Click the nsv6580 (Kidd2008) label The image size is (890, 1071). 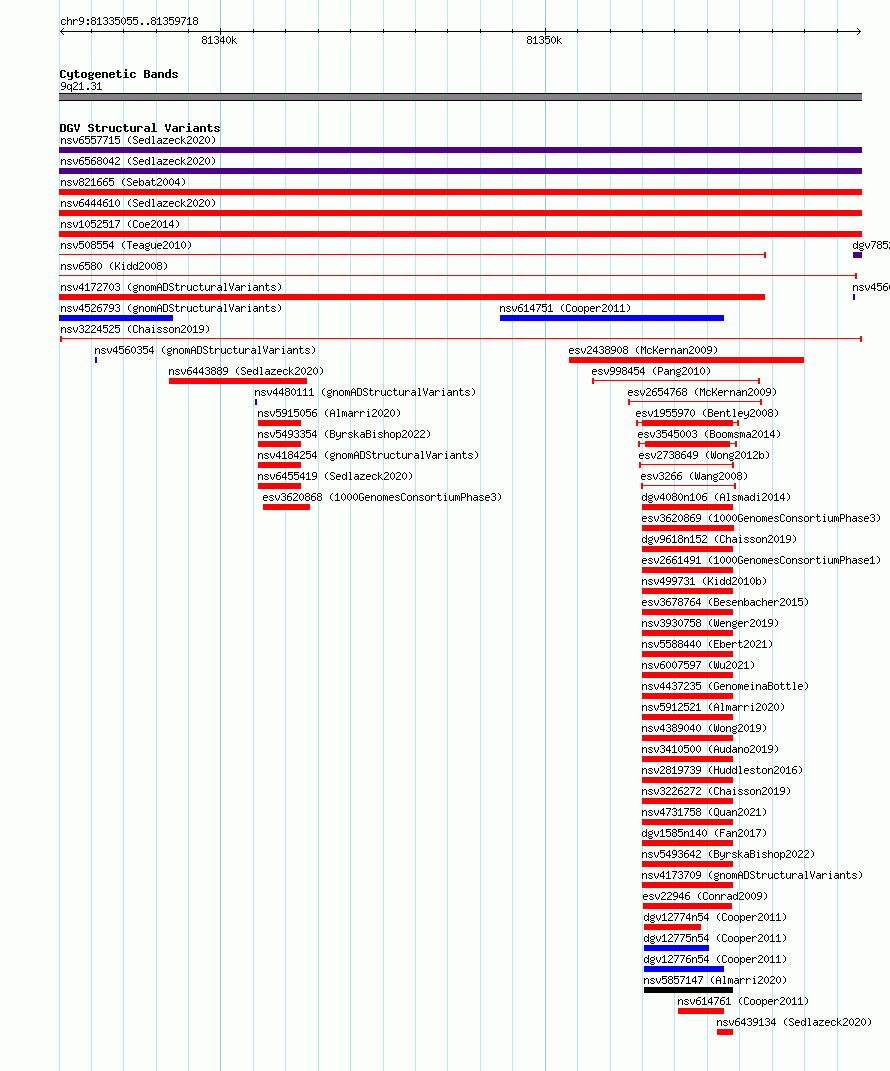point(114,266)
